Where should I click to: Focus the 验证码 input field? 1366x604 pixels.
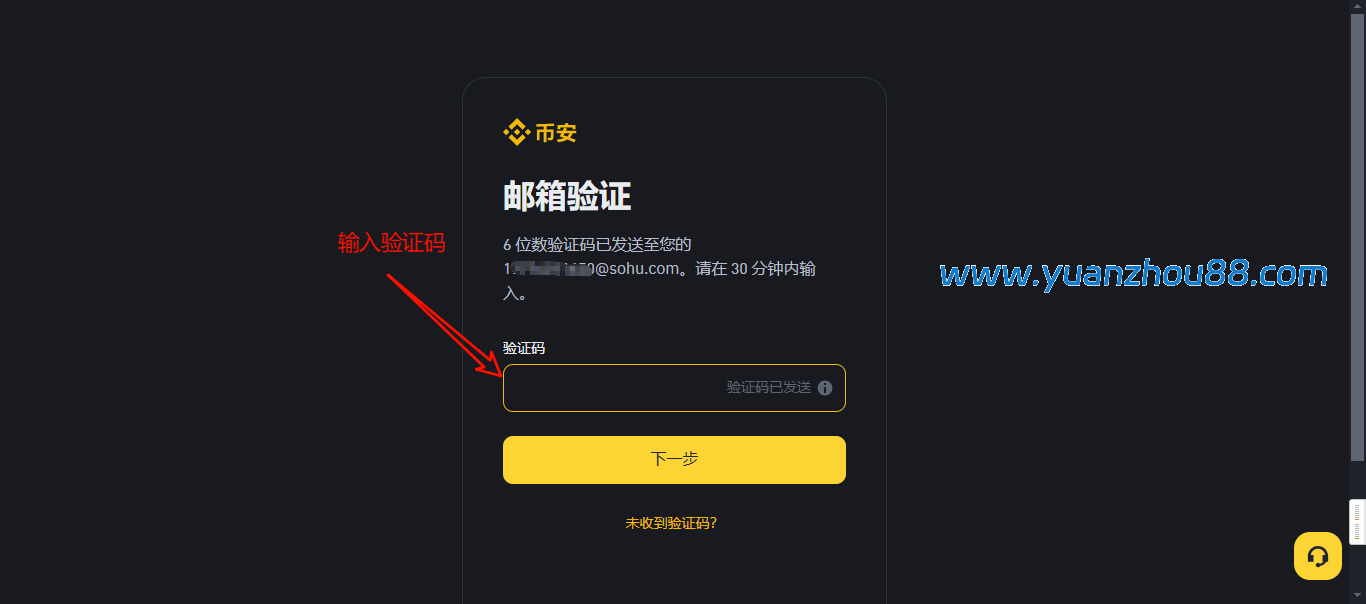674,388
